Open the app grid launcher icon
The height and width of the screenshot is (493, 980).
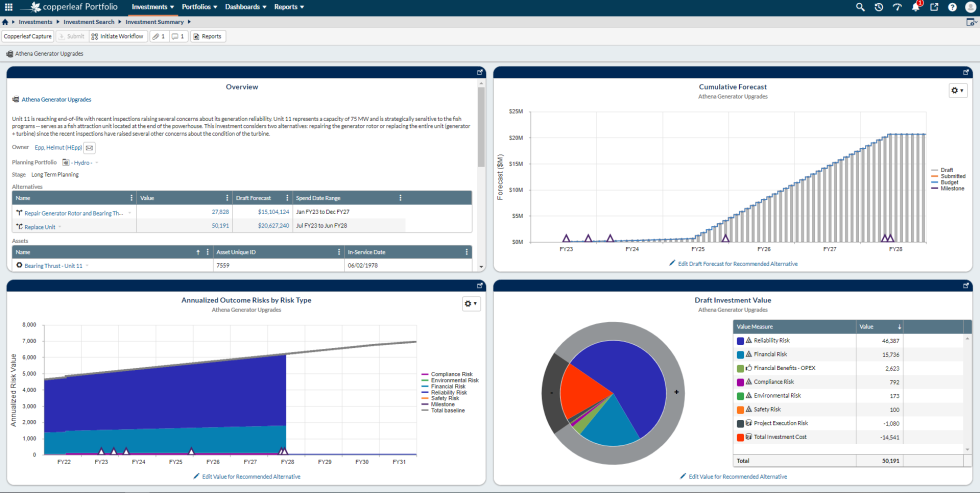click(x=9, y=7)
